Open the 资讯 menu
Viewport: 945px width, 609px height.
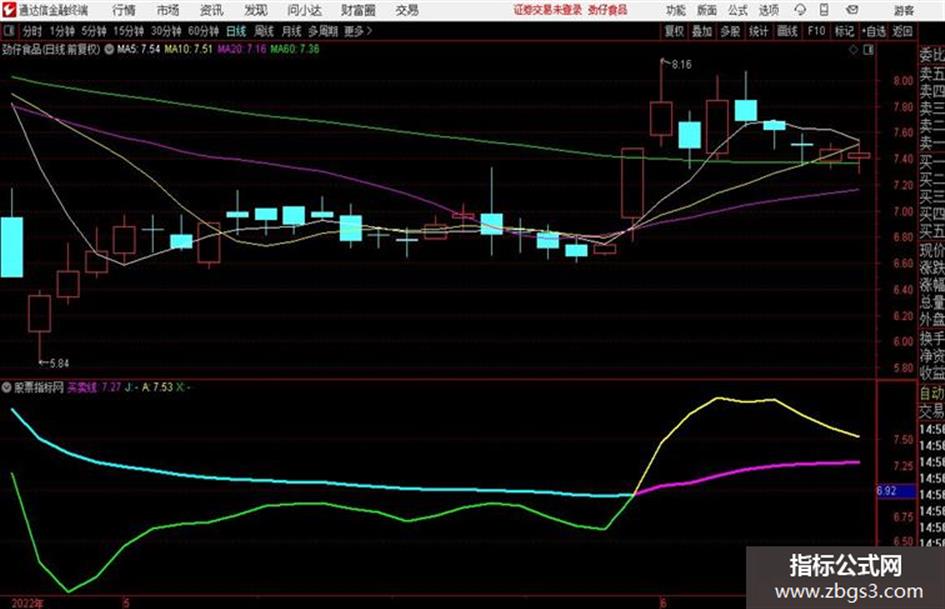click(x=212, y=10)
